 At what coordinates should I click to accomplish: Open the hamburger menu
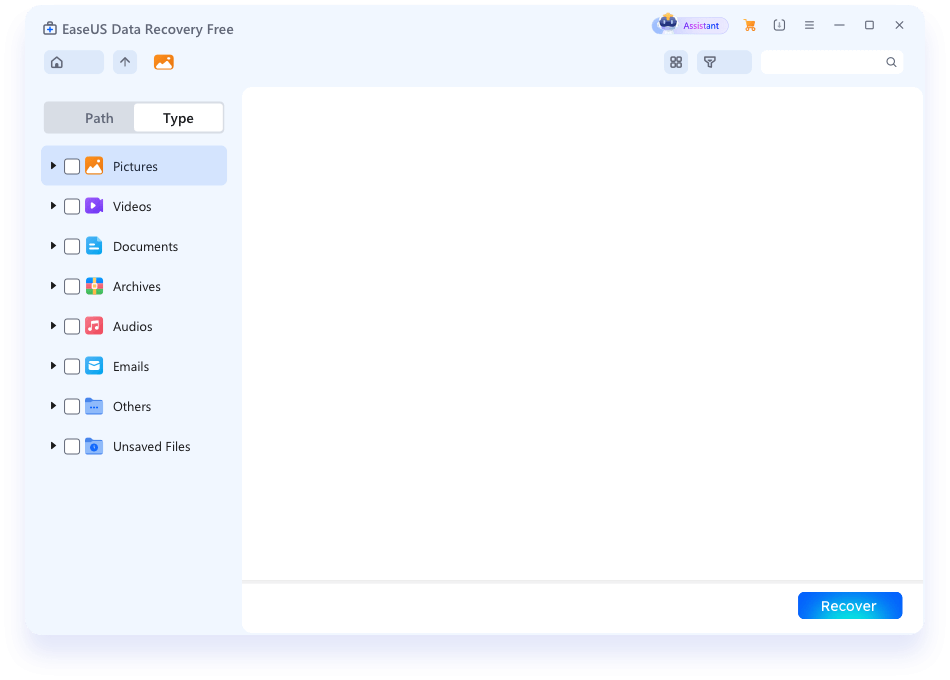809,25
